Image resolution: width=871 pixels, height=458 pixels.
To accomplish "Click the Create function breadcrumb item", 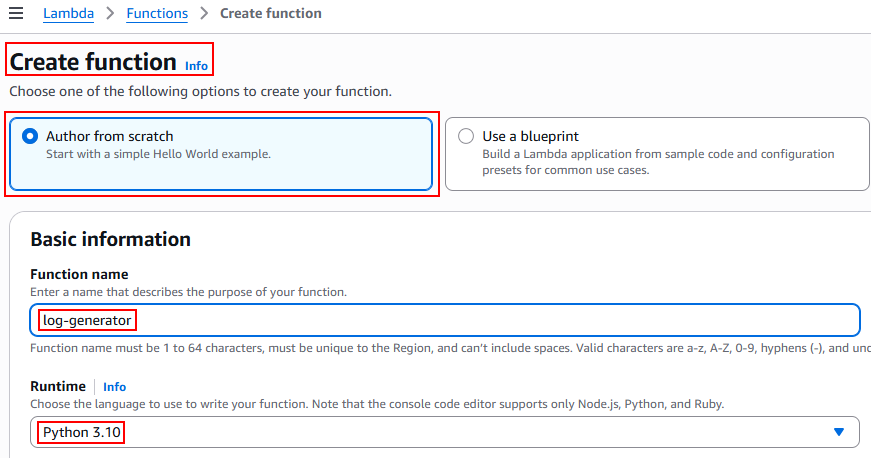I will (x=270, y=14).
